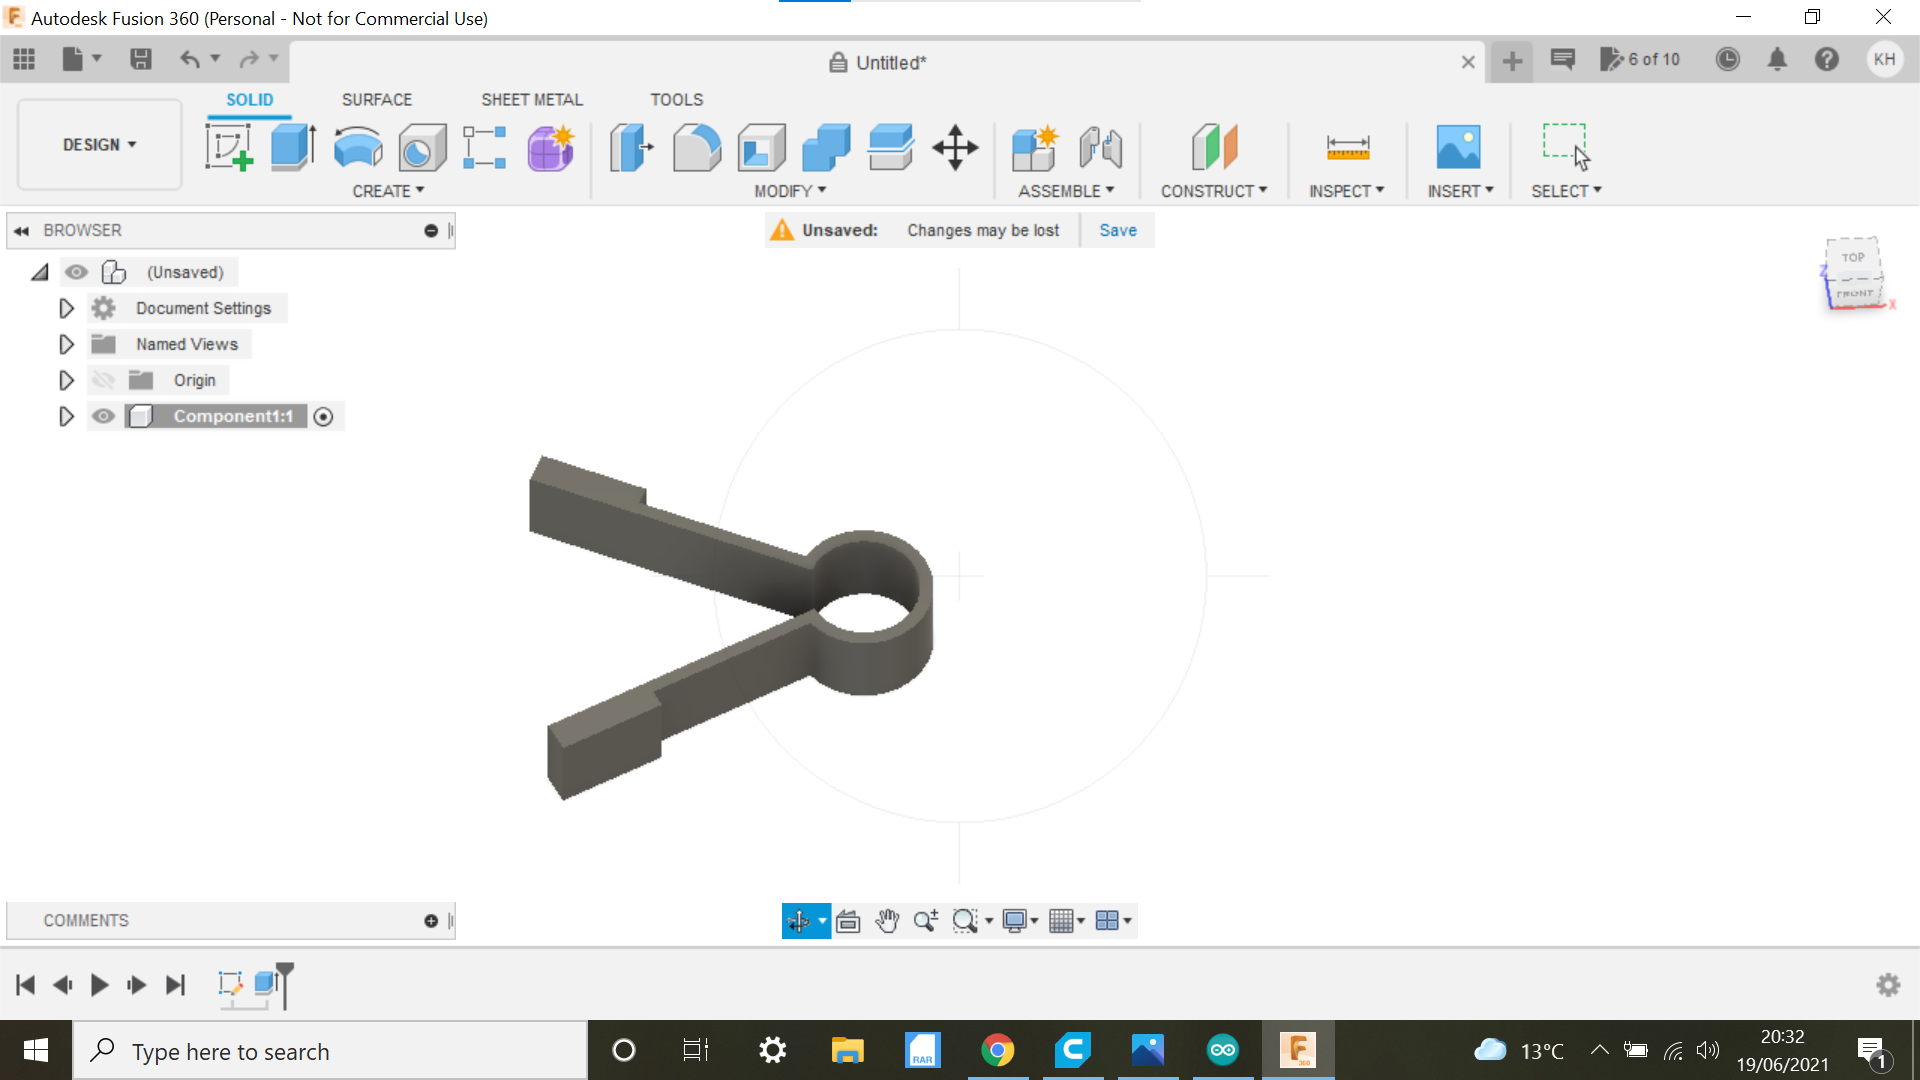Switch to the SURFACE tab
1920x1080 pixels.
pyautogui.click(x=377, y=100)
